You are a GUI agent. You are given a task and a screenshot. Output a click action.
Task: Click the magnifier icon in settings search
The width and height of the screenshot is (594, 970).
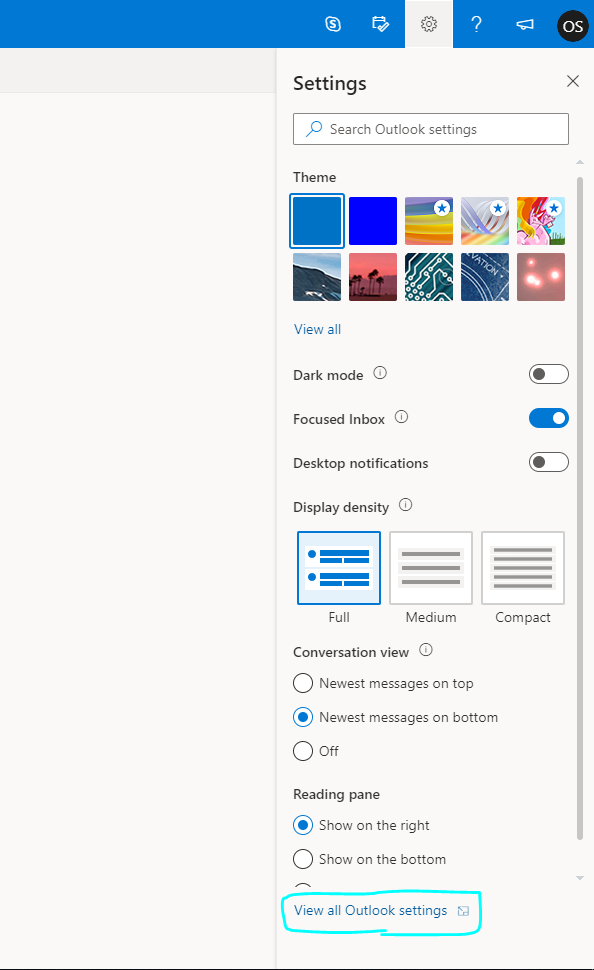pos(314,129)
